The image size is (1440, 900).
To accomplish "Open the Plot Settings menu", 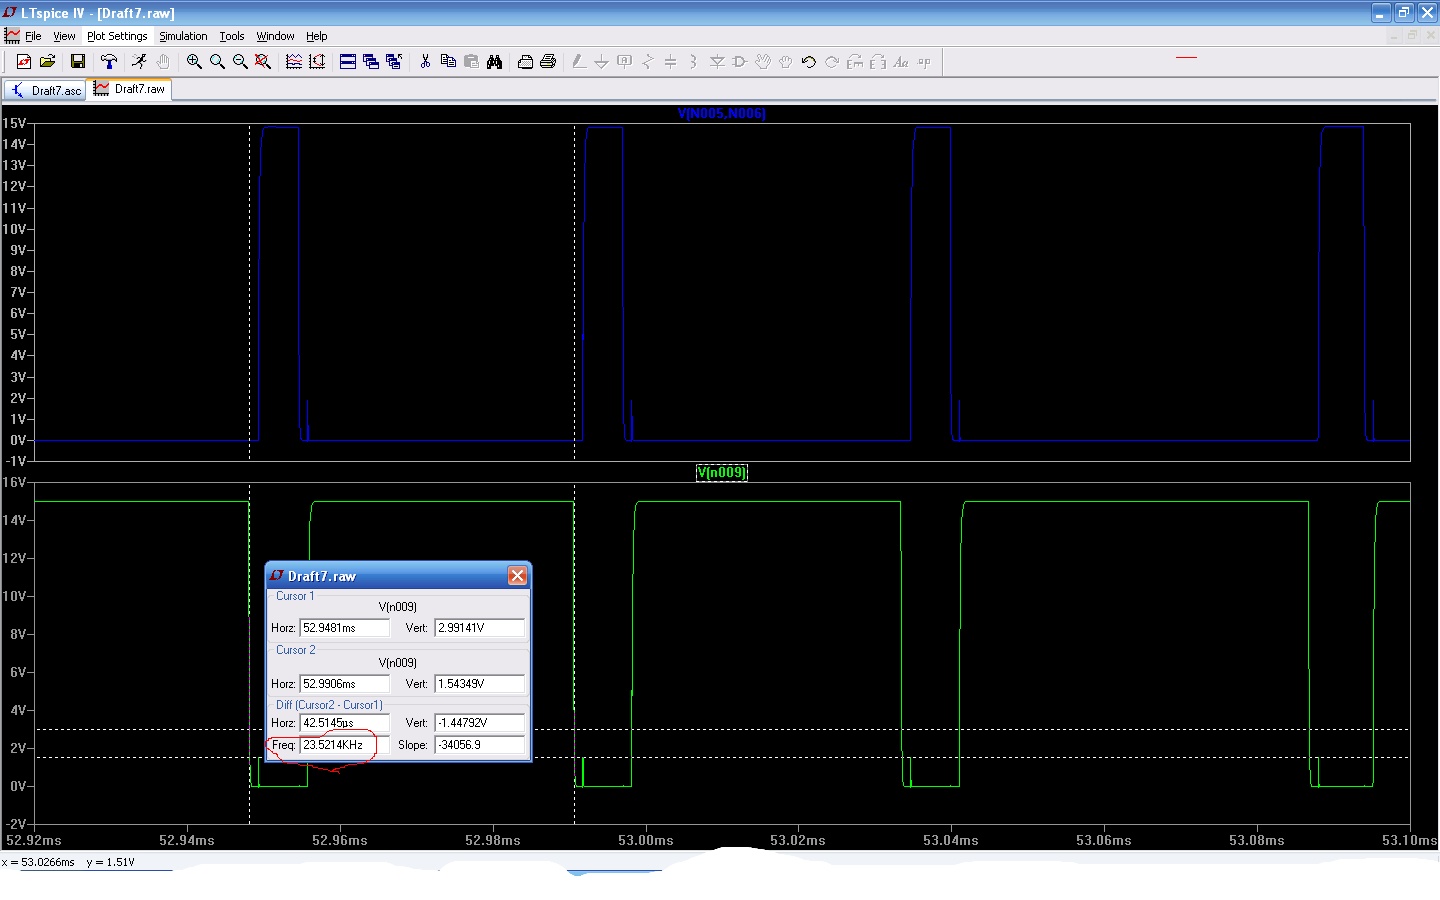I will point(117,36).
